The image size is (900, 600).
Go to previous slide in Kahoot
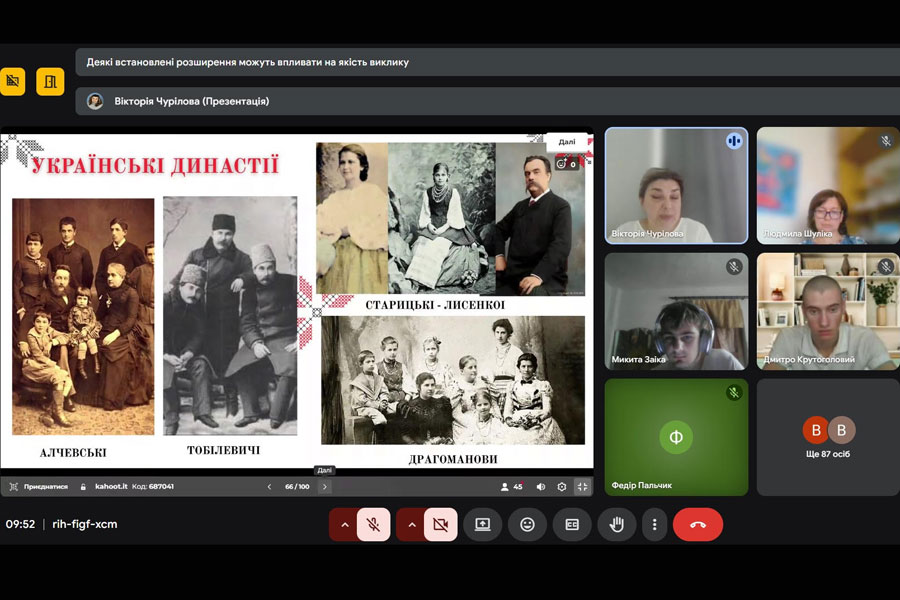click(x=269, y=487)
